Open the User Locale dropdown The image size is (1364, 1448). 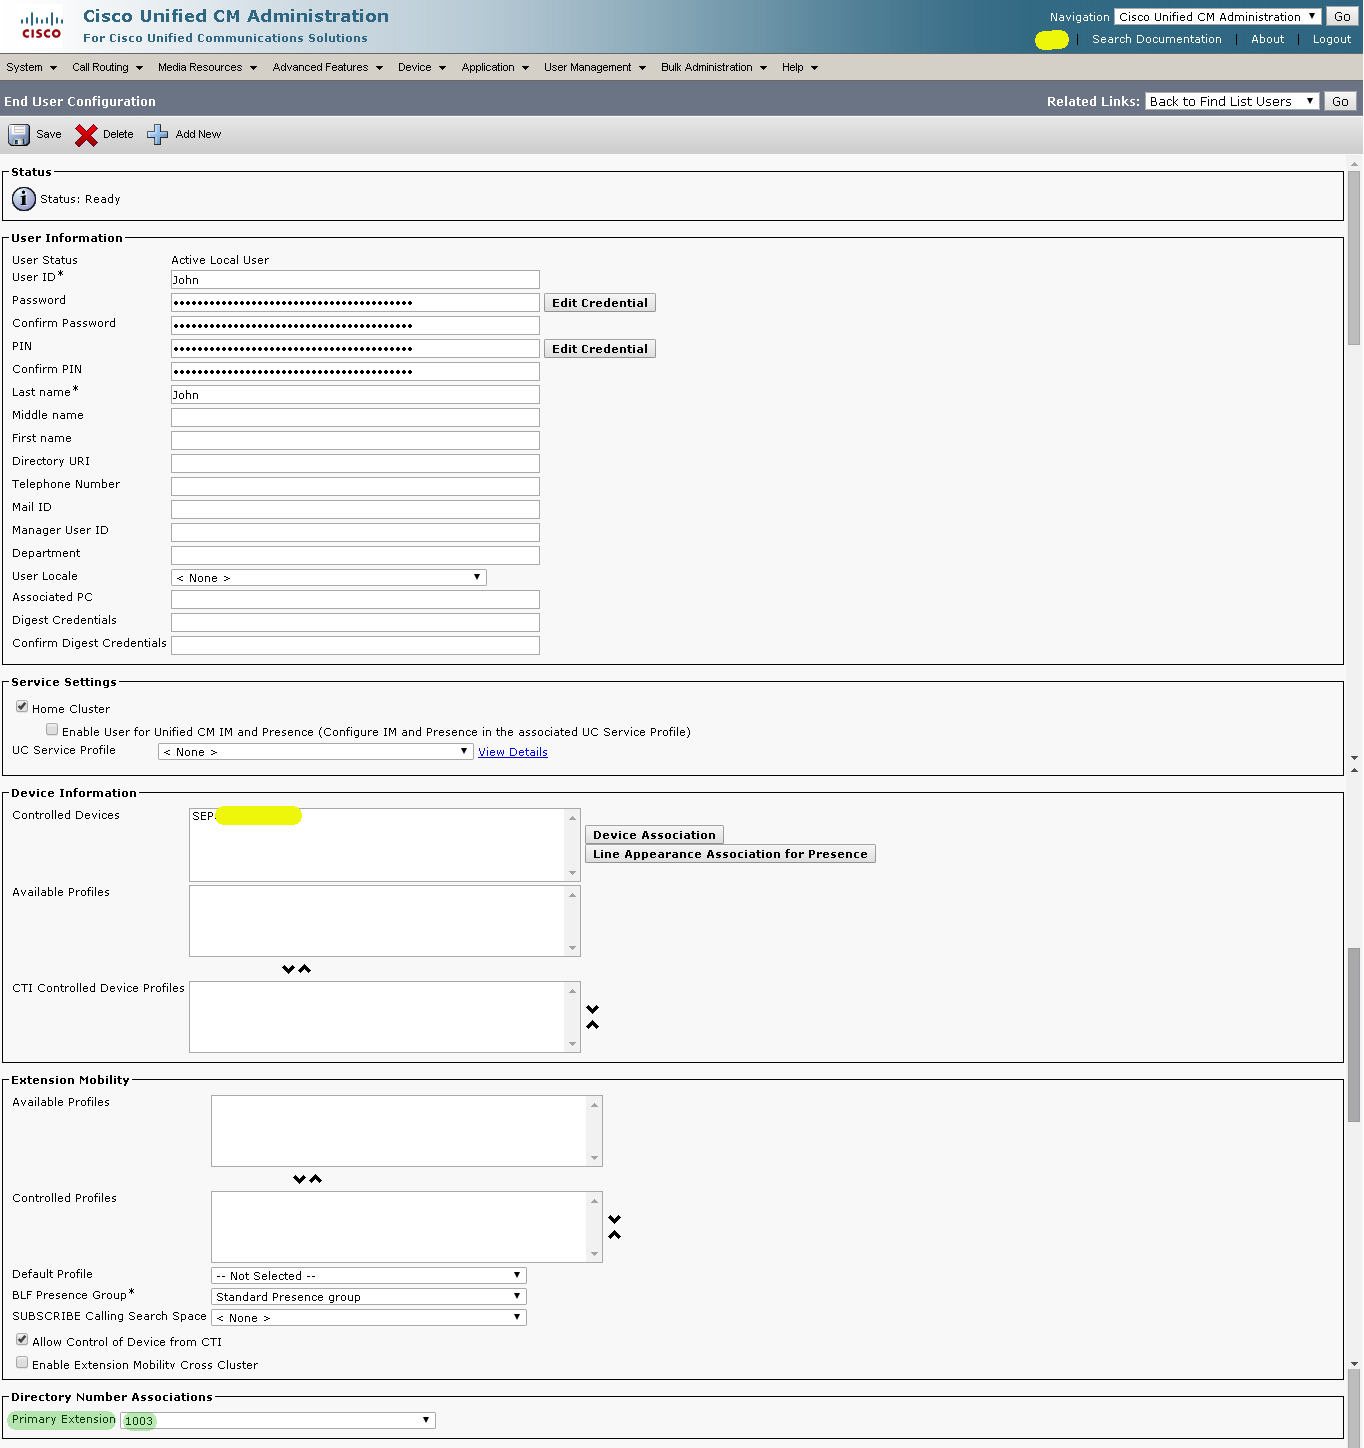(329, 578)
